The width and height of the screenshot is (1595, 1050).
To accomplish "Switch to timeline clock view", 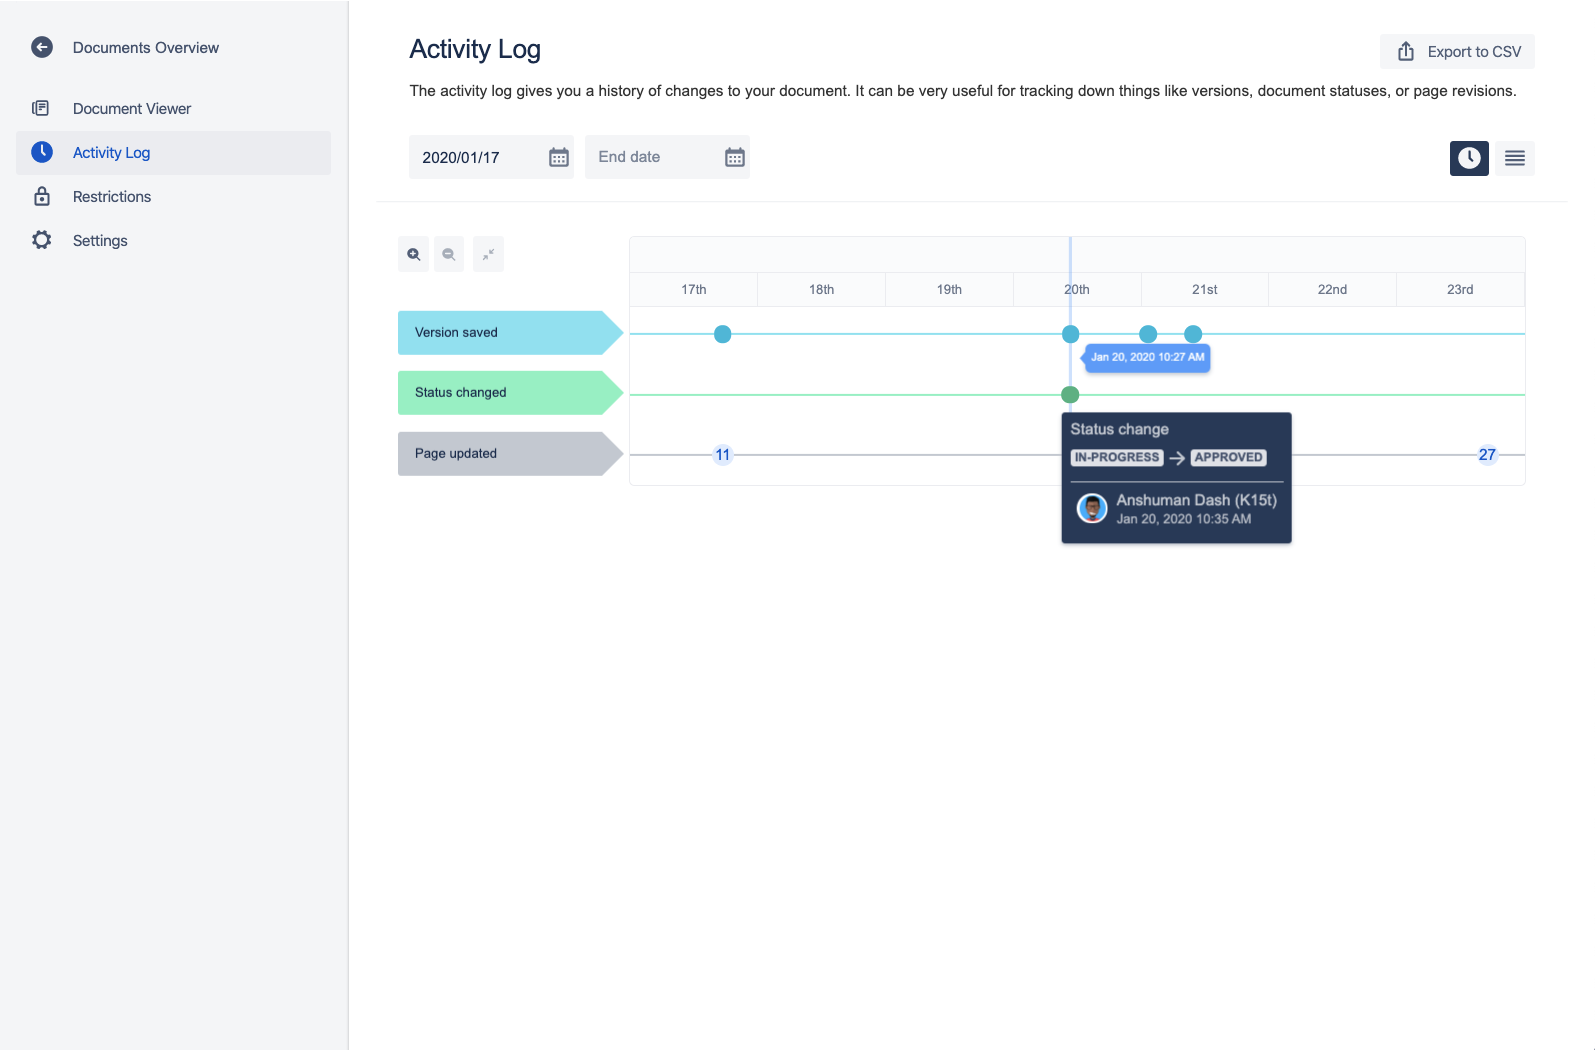I will click(1469, 158).
